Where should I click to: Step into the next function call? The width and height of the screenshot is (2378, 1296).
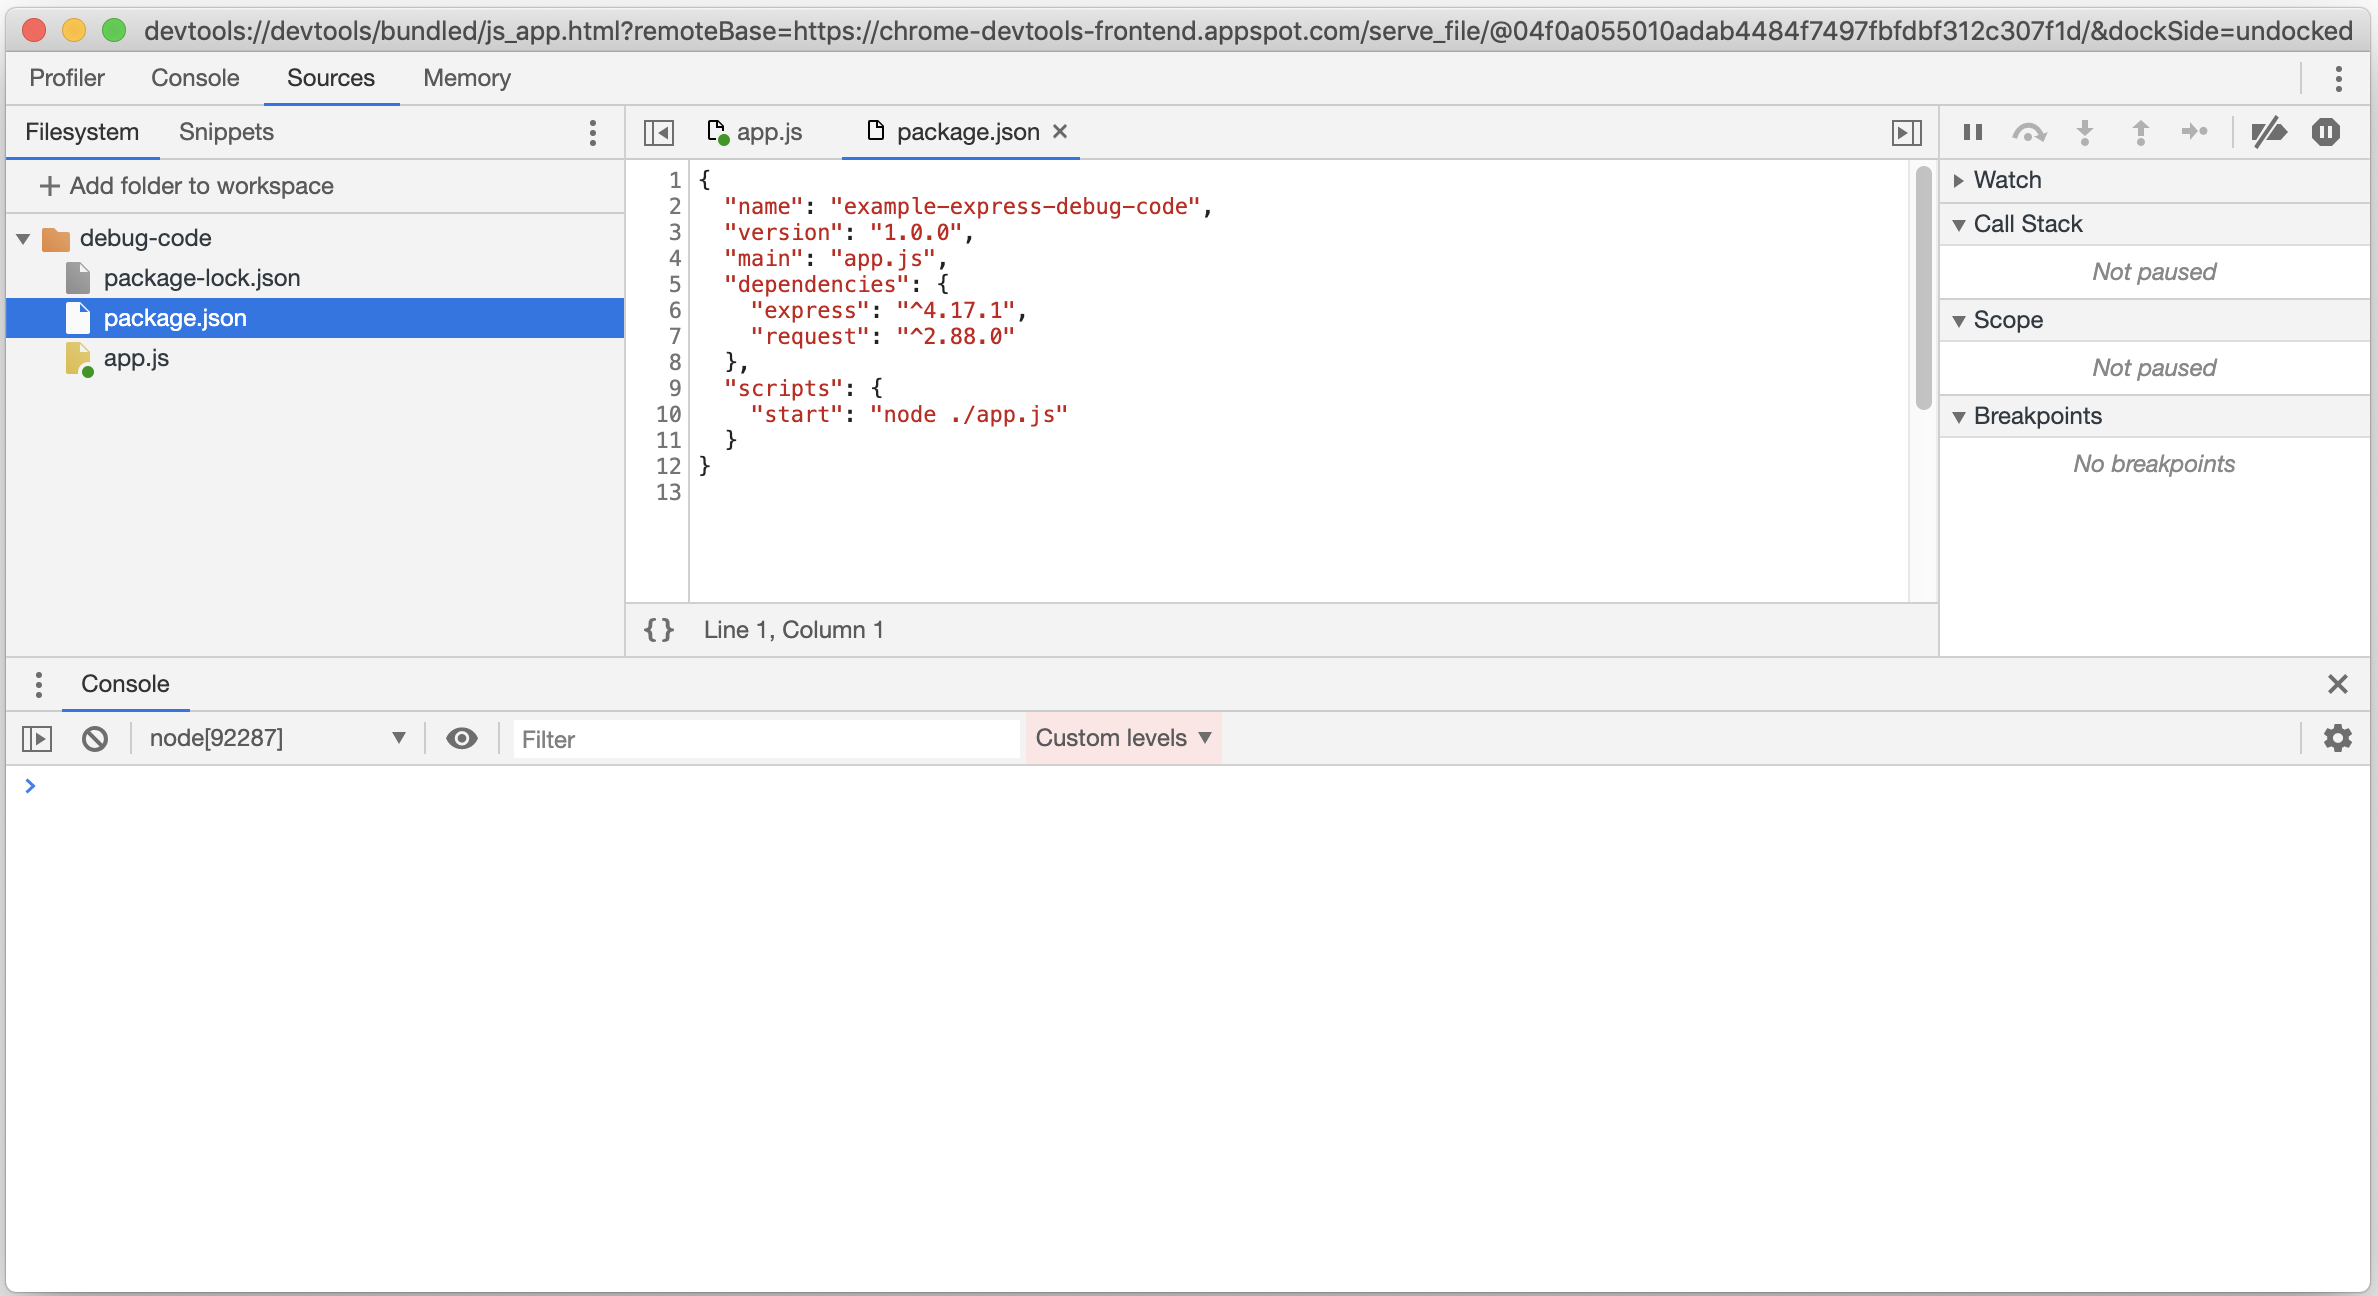tap(2084, 132)
